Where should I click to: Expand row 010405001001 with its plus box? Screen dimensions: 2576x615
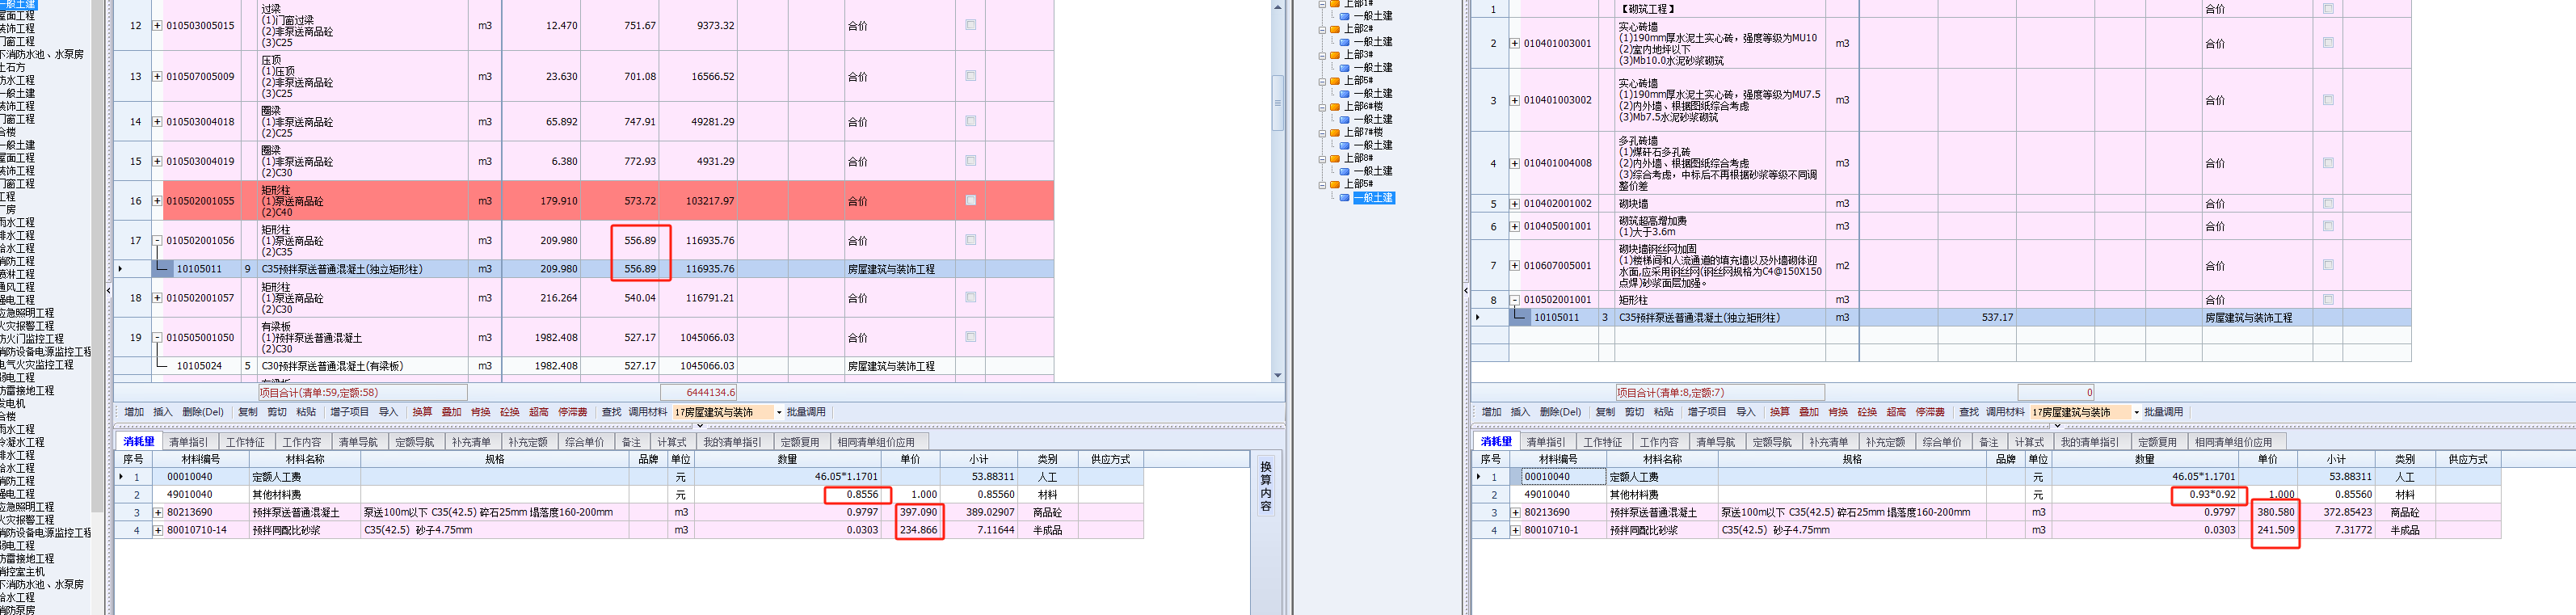coord(1514,226)
